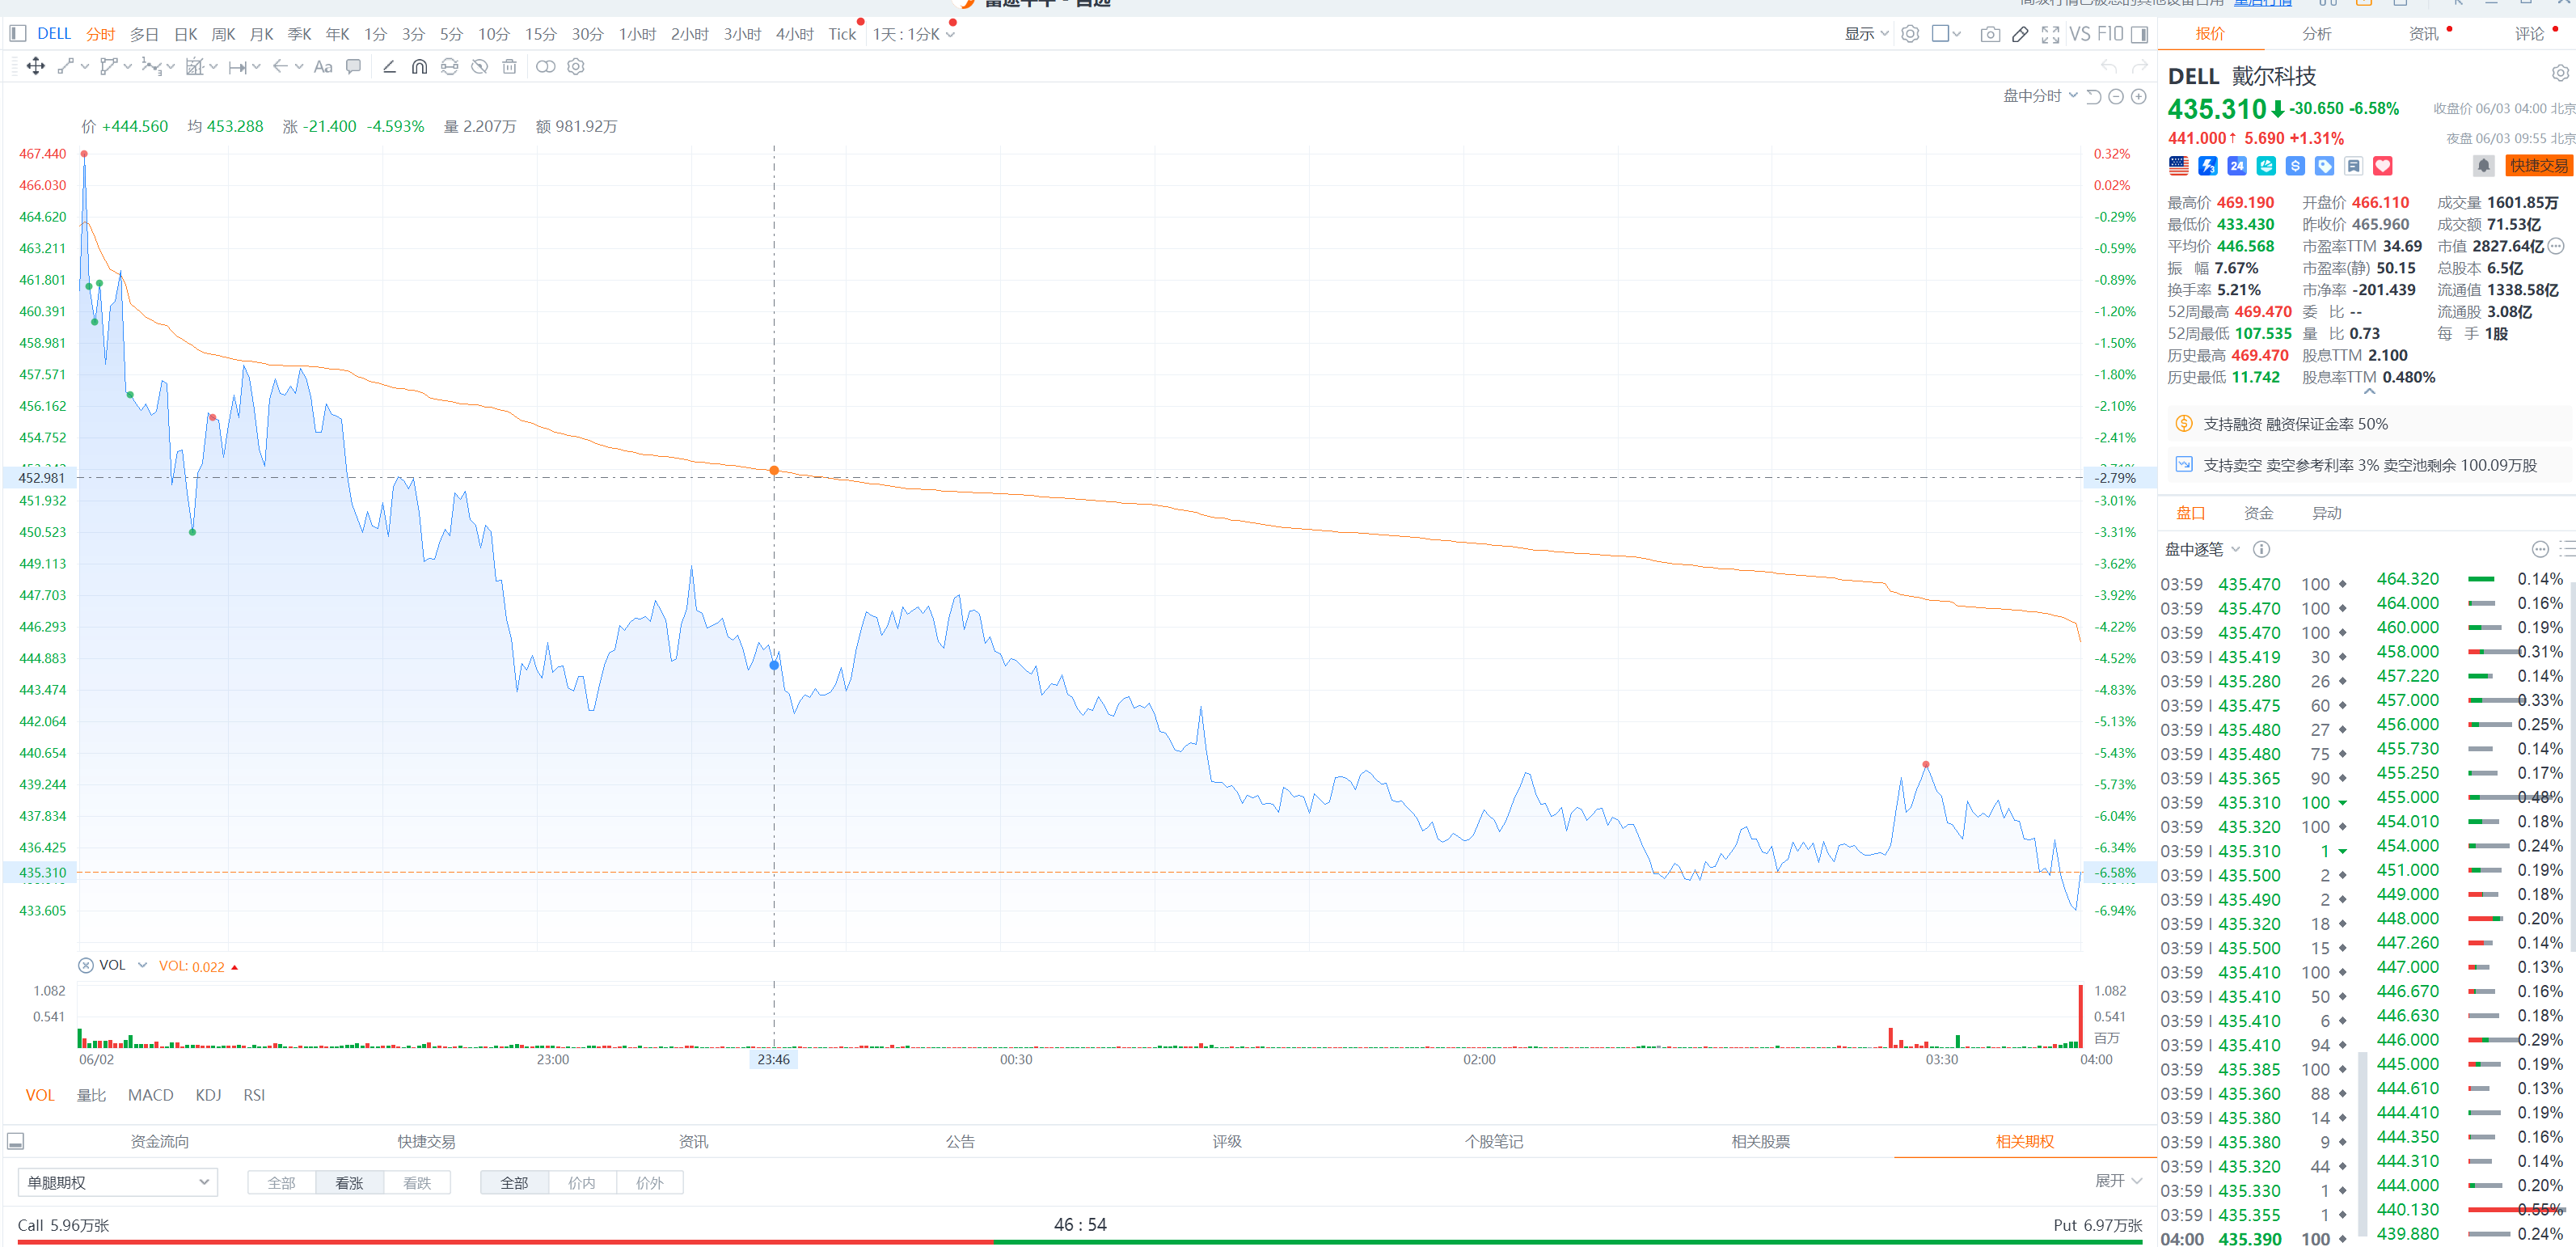
Task: Open VOL indicator dropdown arrow
Action: tap(142, 965)
